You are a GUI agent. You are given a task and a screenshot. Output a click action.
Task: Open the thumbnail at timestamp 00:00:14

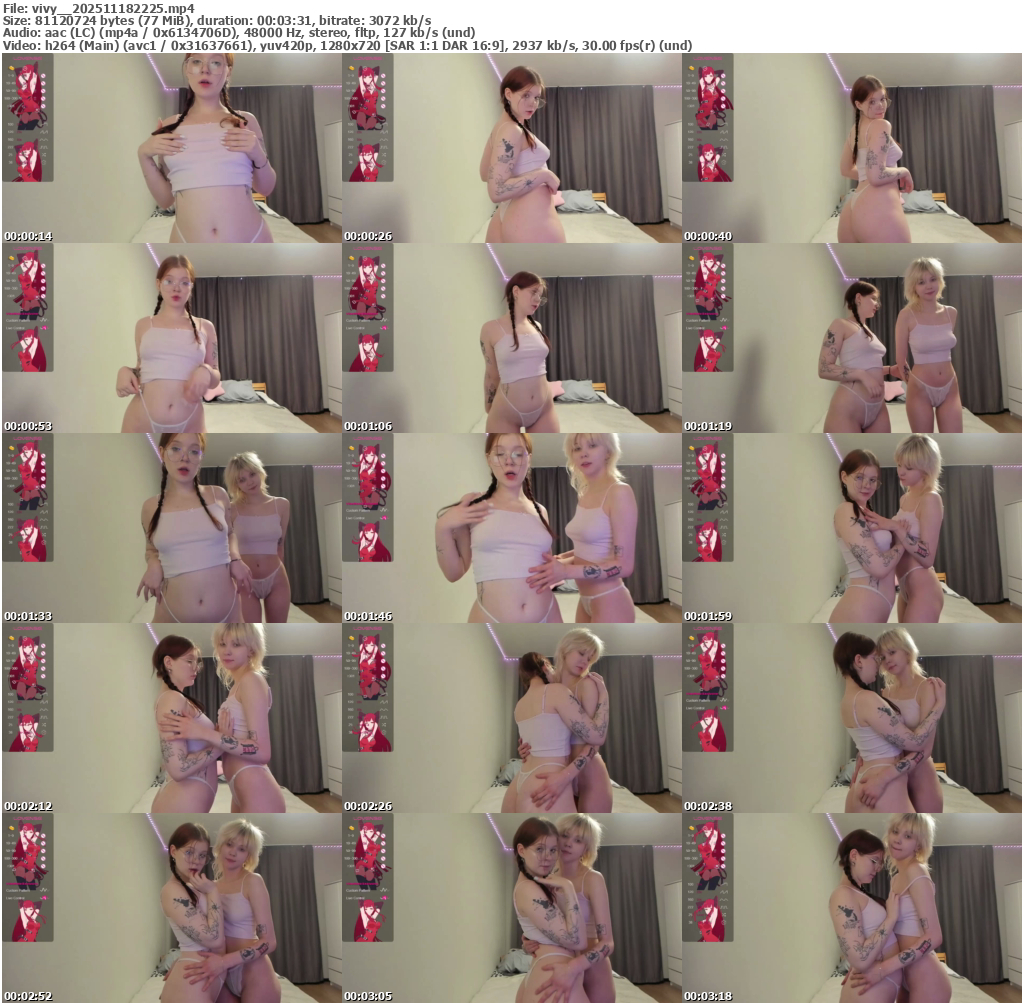[x=171, y=148]
